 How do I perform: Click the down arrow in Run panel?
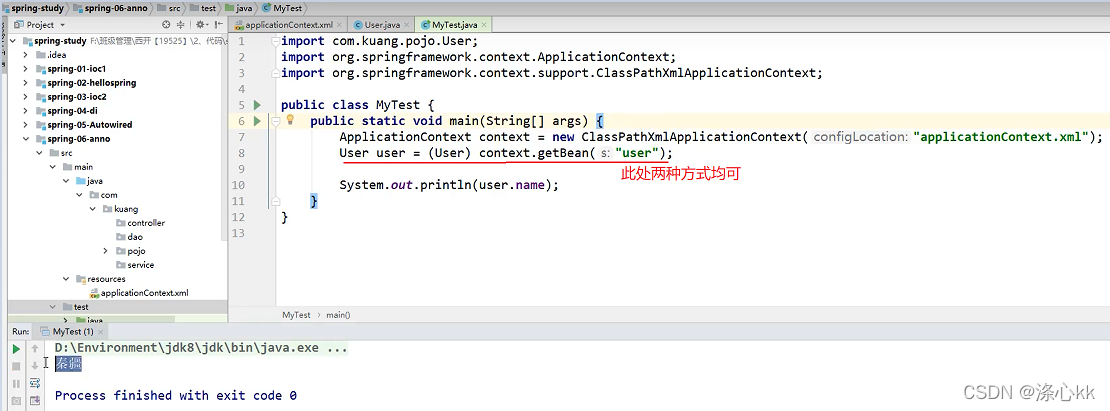point(35,366)
